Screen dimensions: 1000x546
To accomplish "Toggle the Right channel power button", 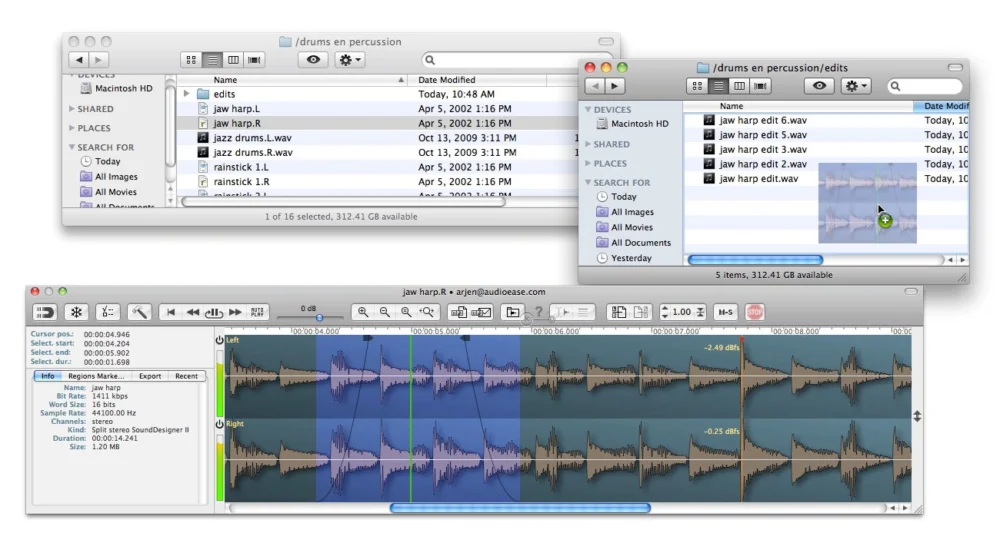I will click(x=219, y=424).
